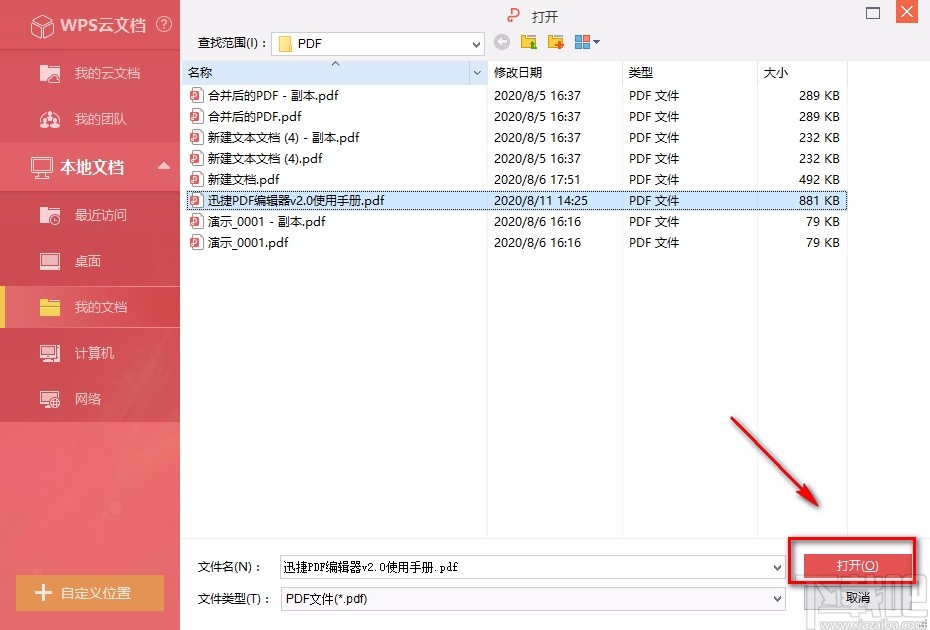
Task: Expand the 文件名 combo box arrow
Action: coord(779,566)
